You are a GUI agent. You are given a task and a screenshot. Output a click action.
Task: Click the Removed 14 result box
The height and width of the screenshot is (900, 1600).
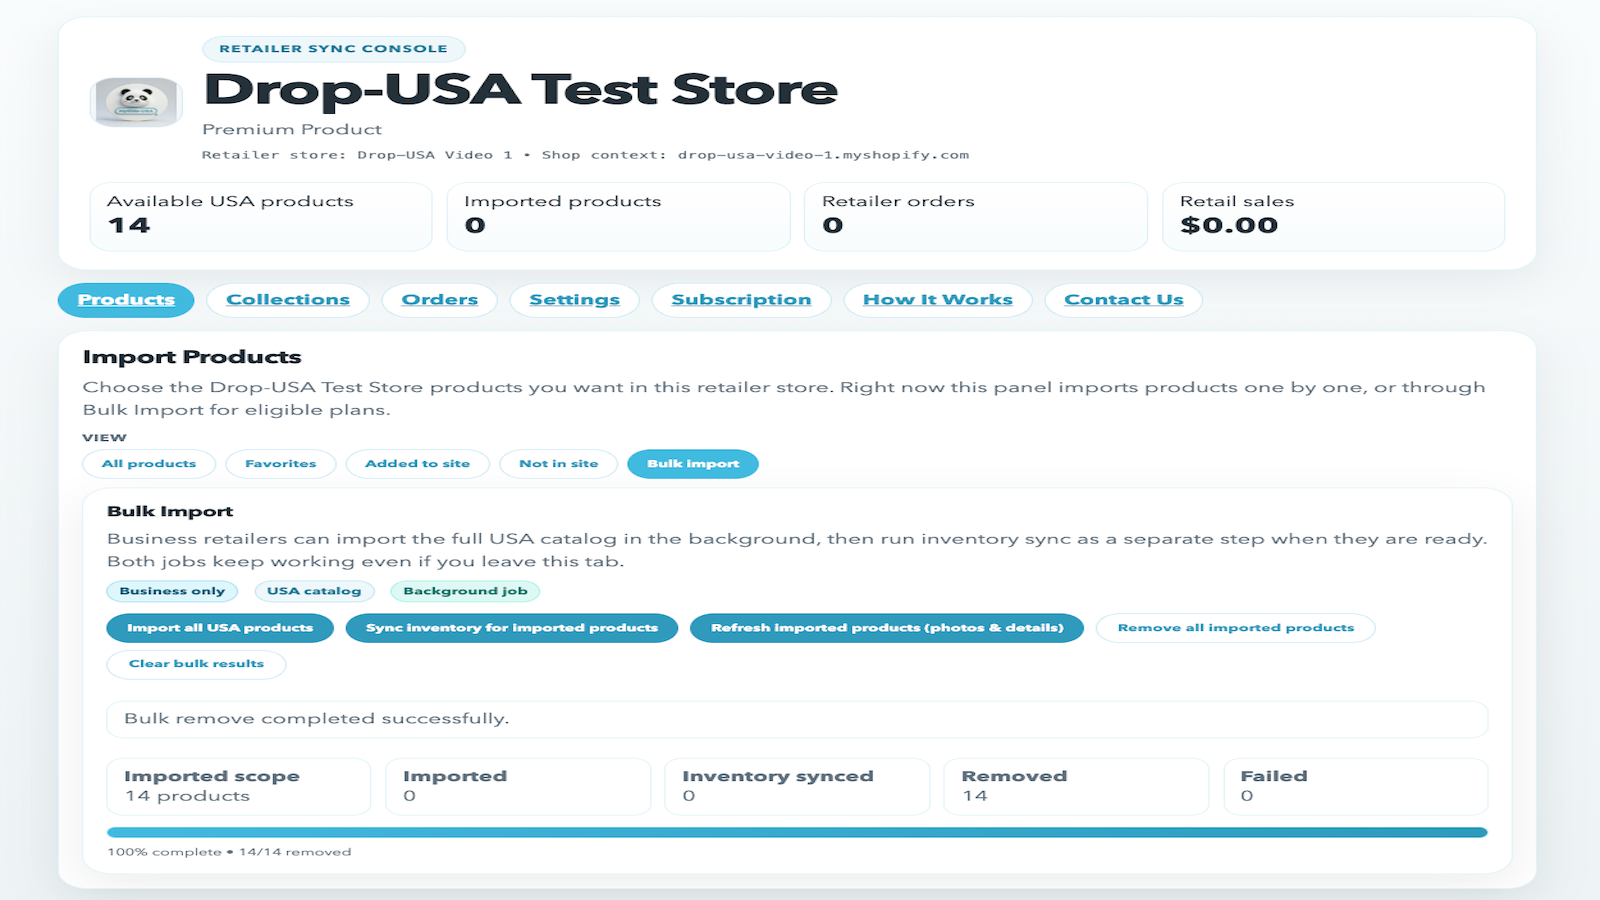tap(1076, 786)
